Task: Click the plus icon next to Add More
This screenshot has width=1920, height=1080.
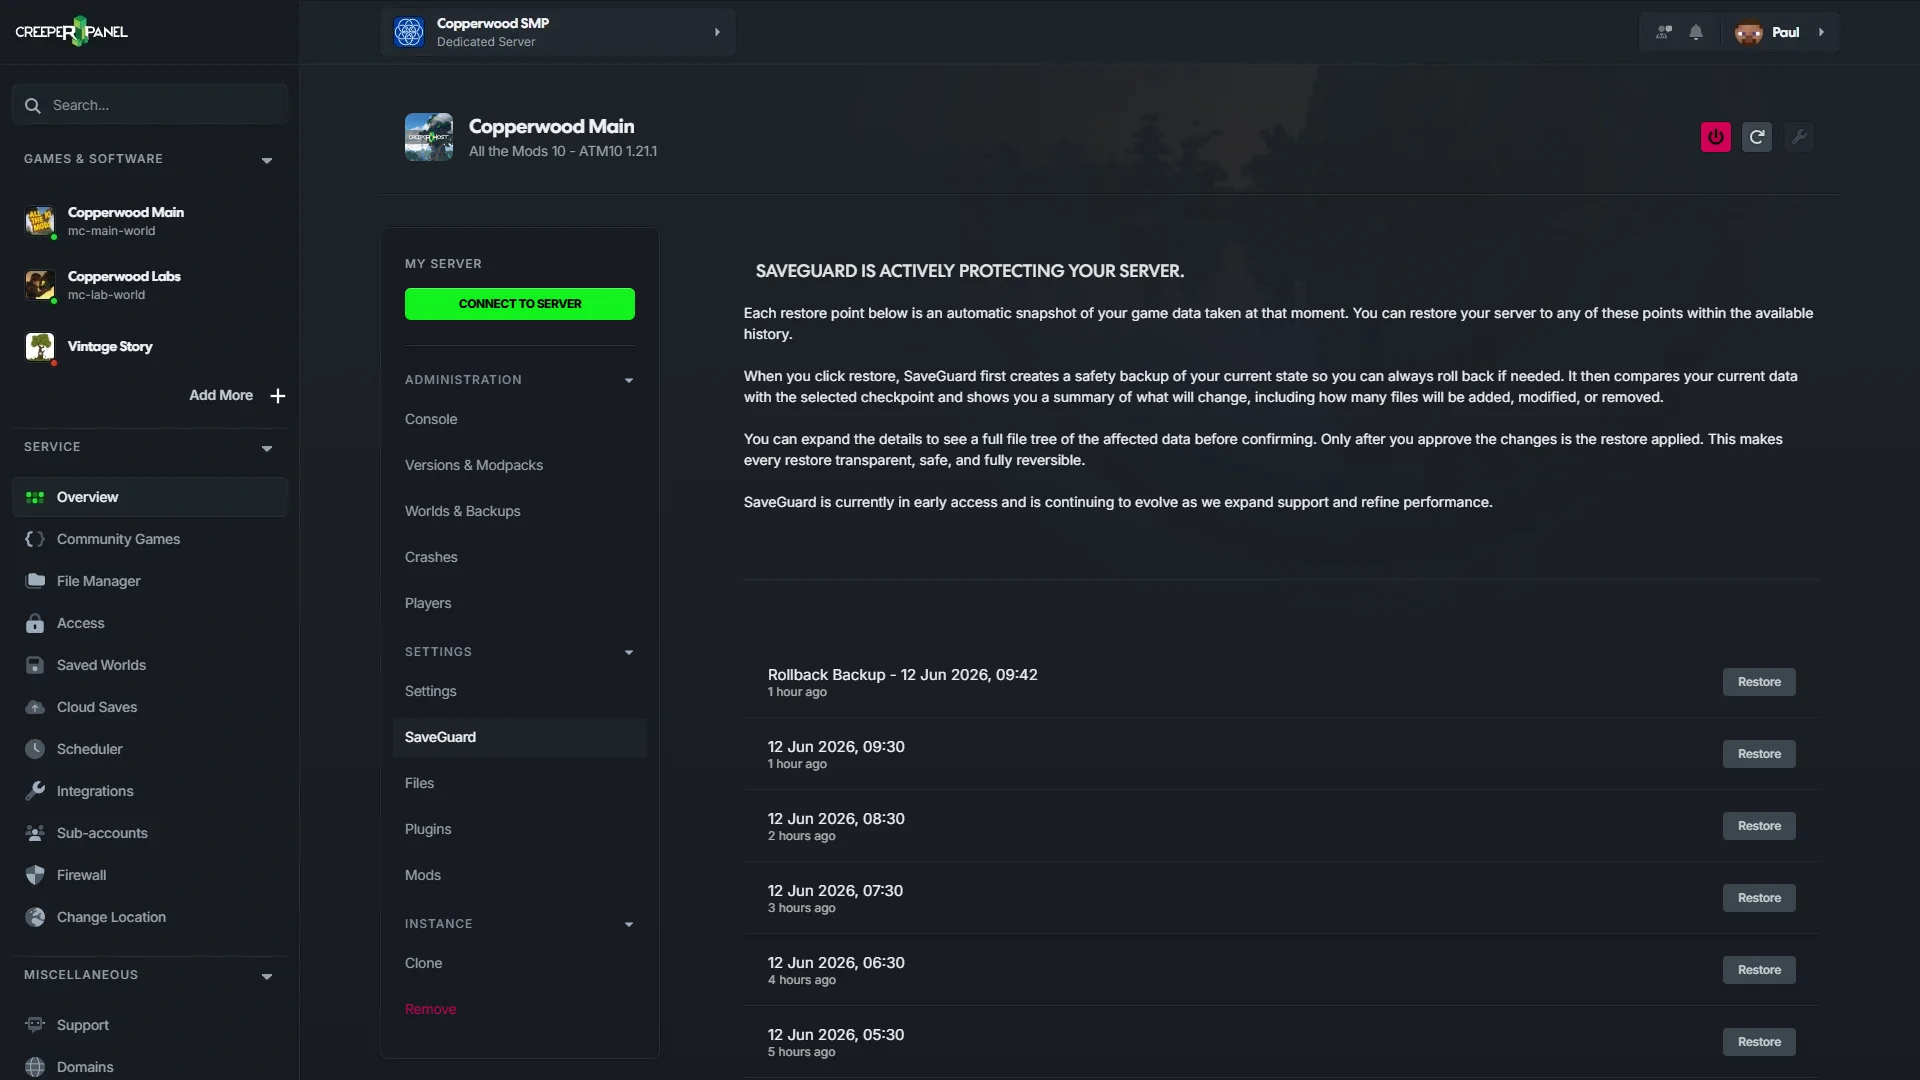Action: [278, 396]
